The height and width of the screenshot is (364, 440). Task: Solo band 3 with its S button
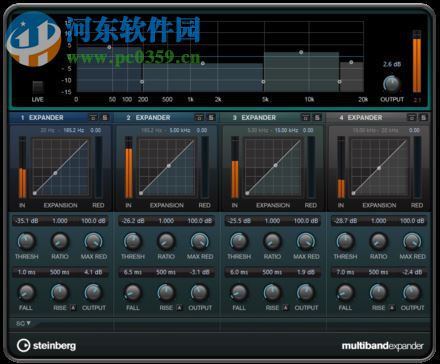[x=317, y=117]
